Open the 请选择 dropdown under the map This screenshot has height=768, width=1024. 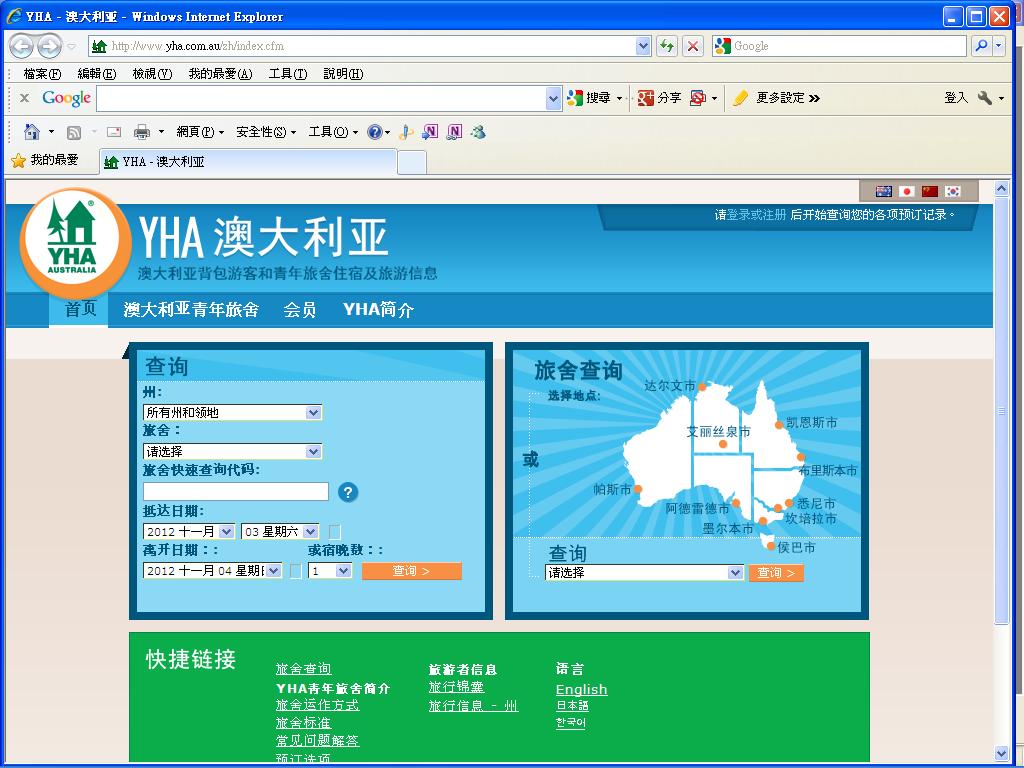click(645, 573)
